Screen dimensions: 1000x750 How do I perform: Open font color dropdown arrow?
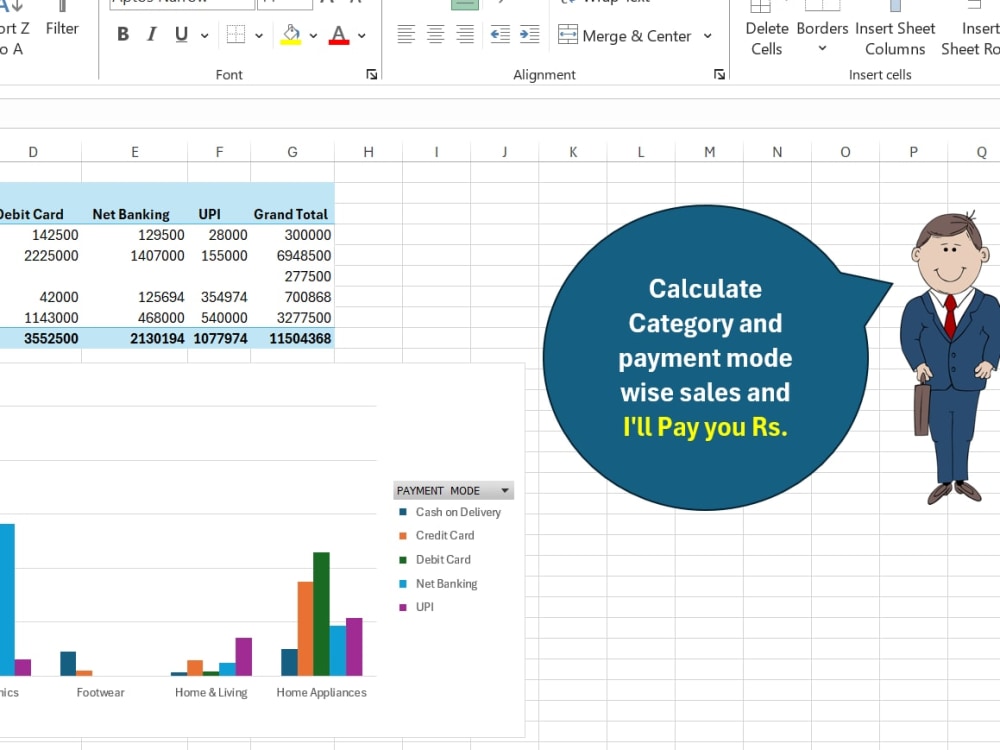point(362,36)
